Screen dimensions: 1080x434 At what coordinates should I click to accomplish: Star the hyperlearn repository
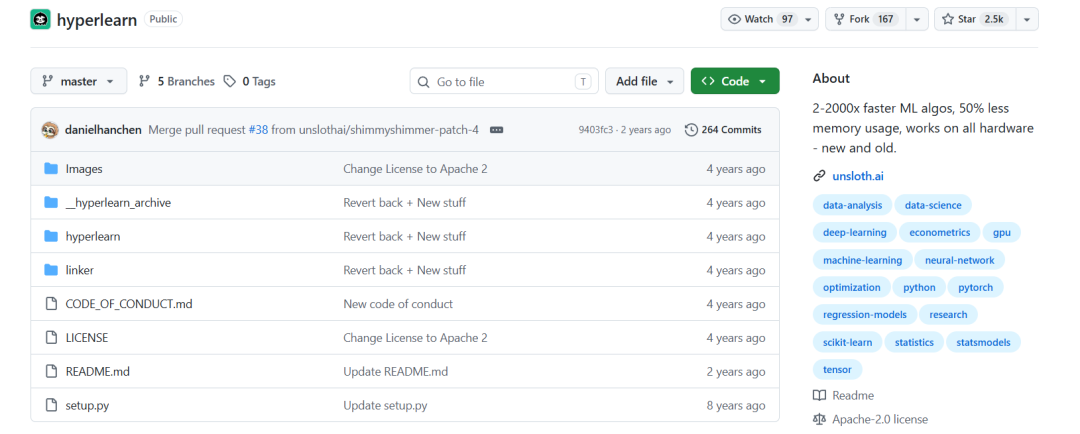pyautogui.click(x=975, y=19)
